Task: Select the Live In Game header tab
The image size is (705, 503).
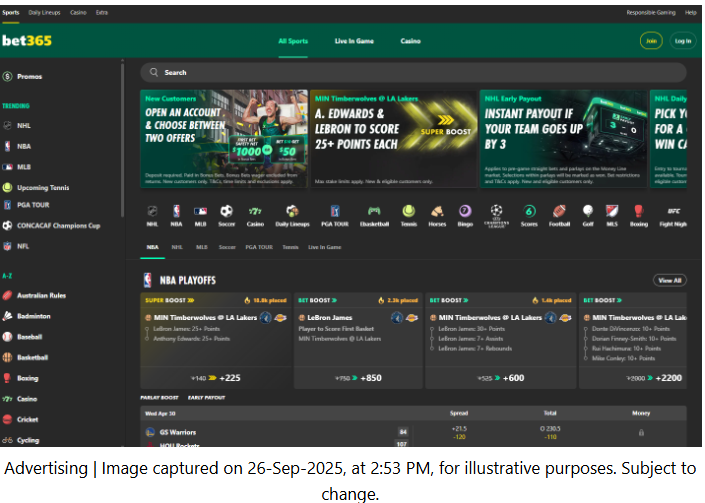Action: 354,41
